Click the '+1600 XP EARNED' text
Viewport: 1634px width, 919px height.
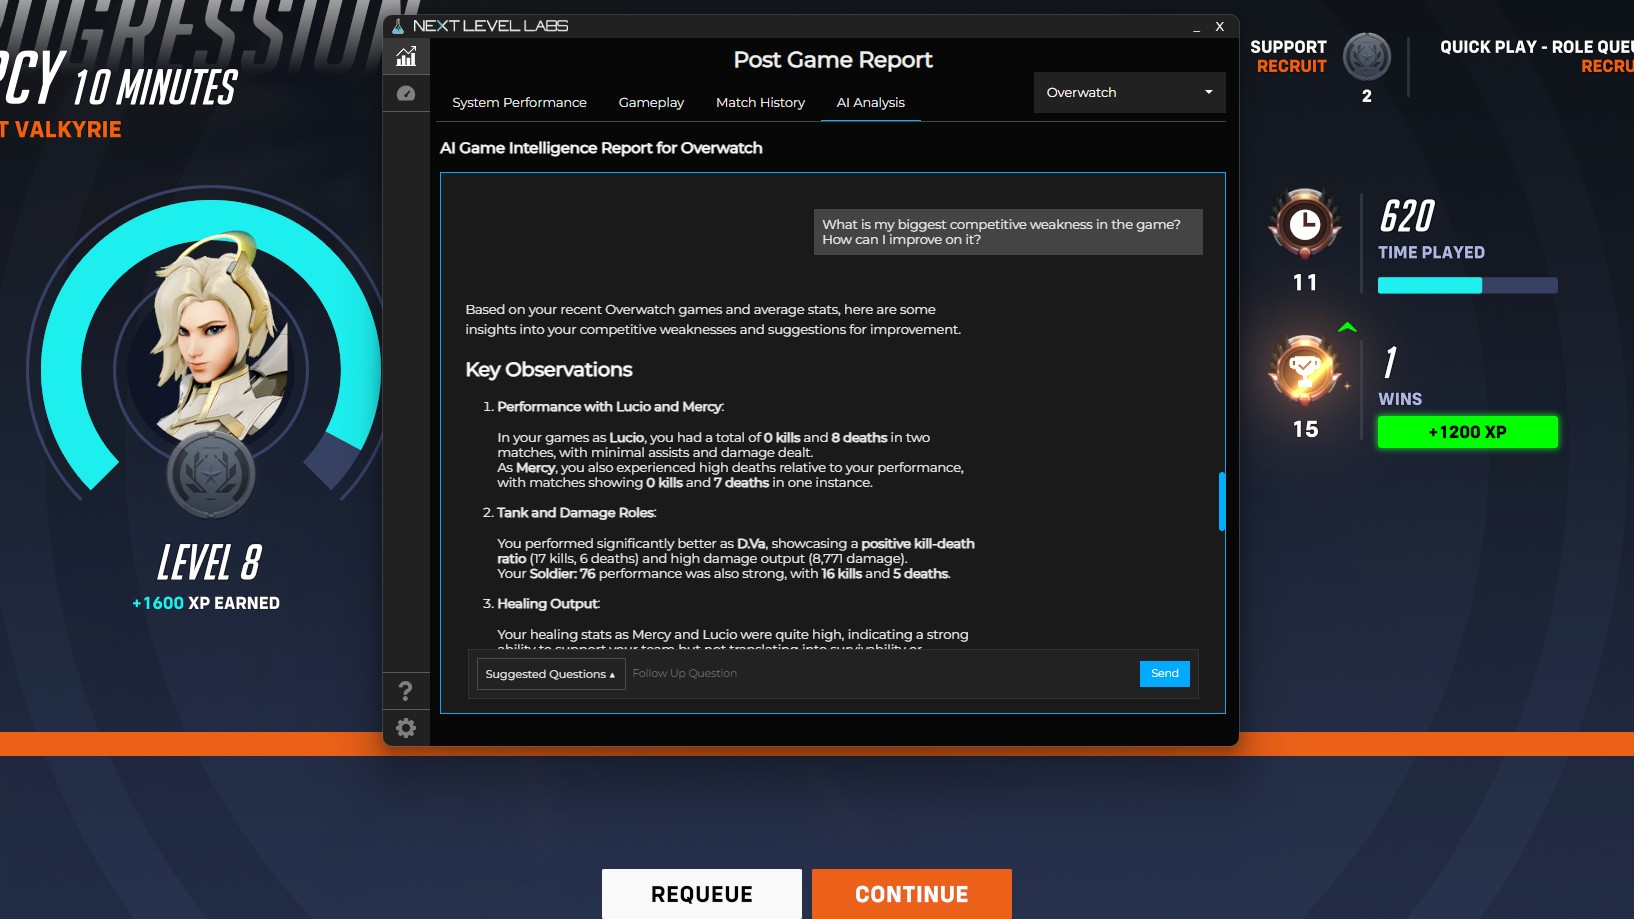(206, 603)
